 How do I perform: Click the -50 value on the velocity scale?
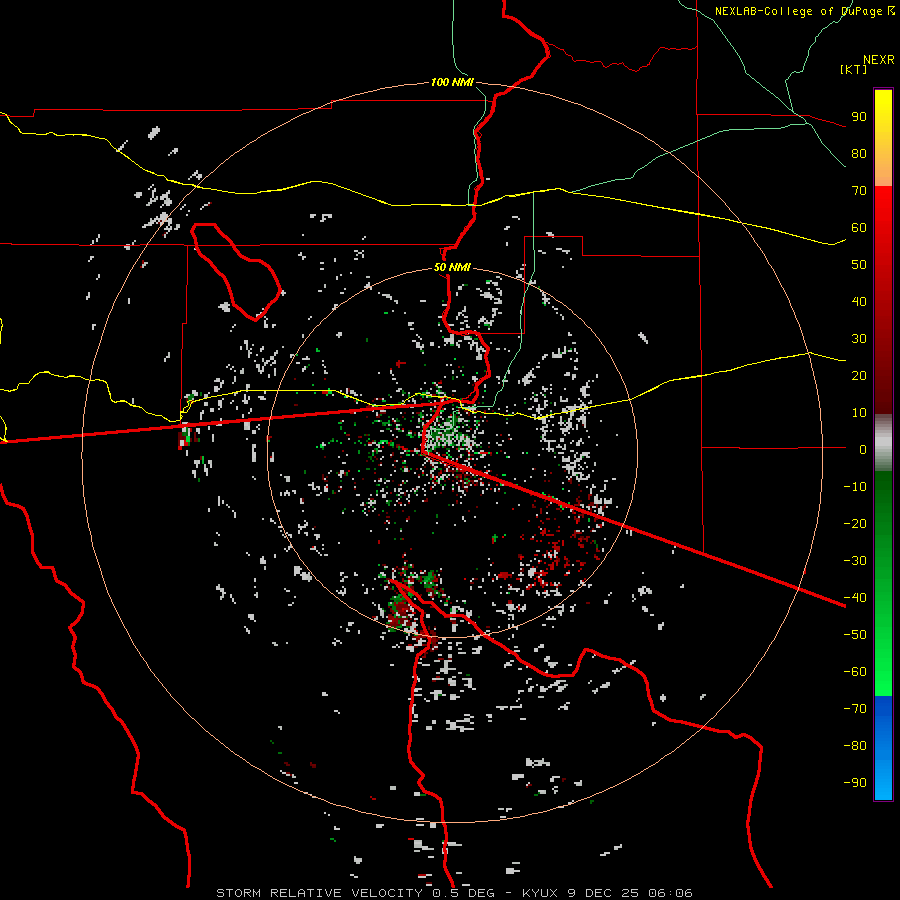click(x=855, y=635)
